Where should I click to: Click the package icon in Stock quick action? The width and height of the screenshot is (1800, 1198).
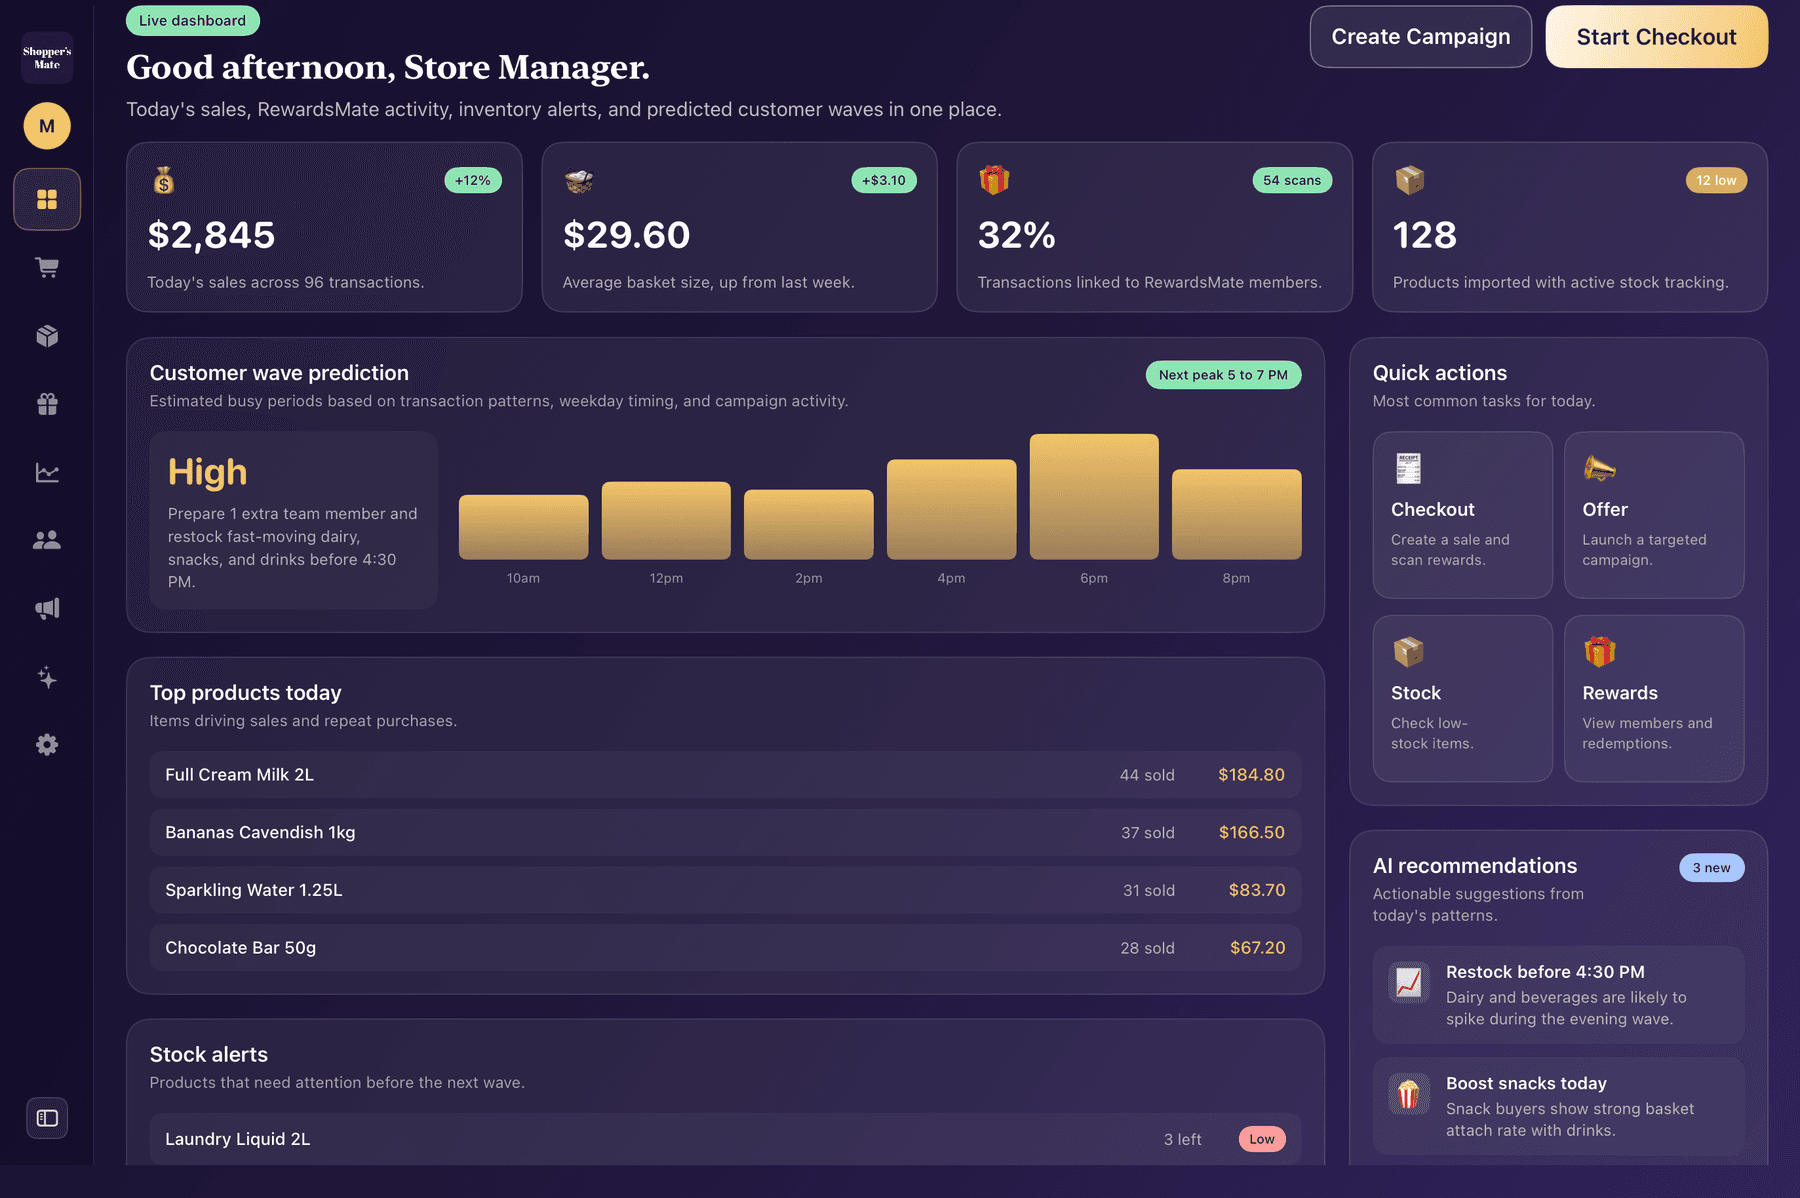pyautogui.click(x=1408, y=652)
